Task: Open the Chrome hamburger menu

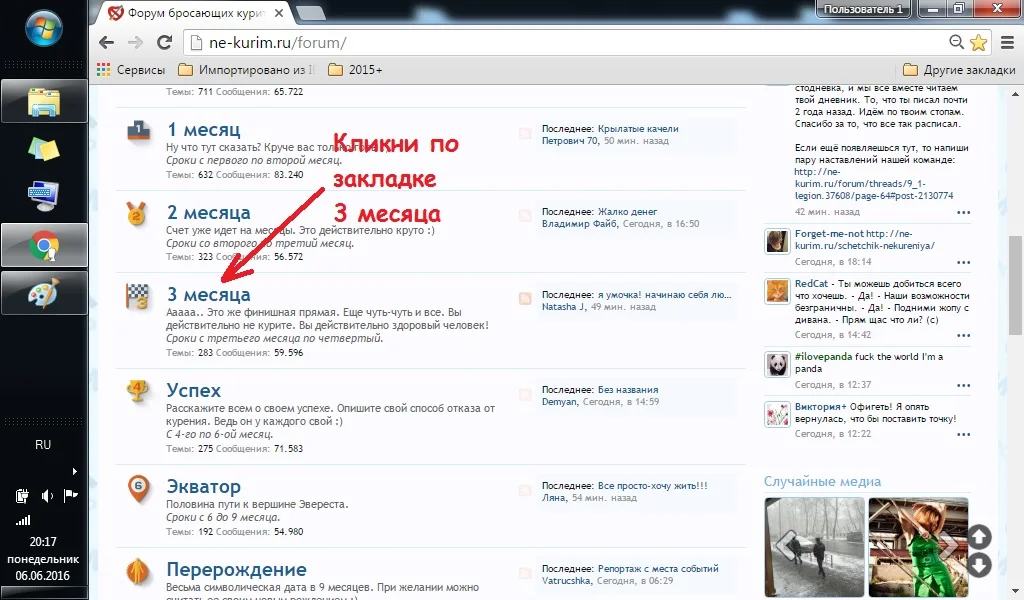Action: [1005, 42]
